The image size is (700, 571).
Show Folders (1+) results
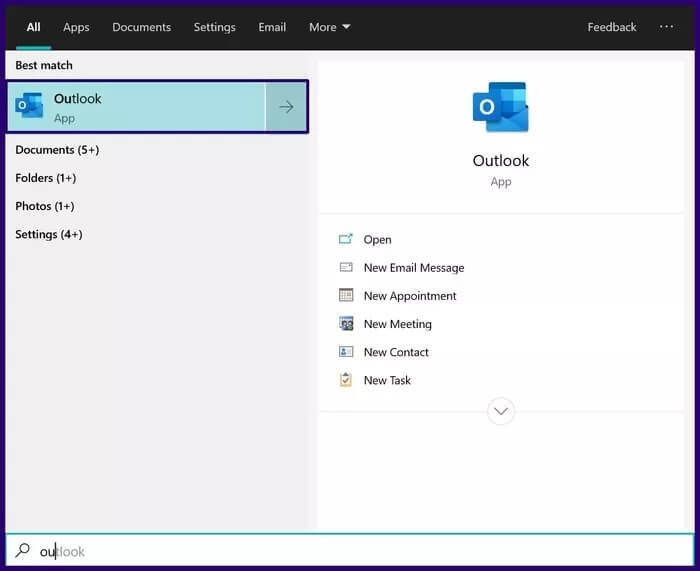(46, 178)
